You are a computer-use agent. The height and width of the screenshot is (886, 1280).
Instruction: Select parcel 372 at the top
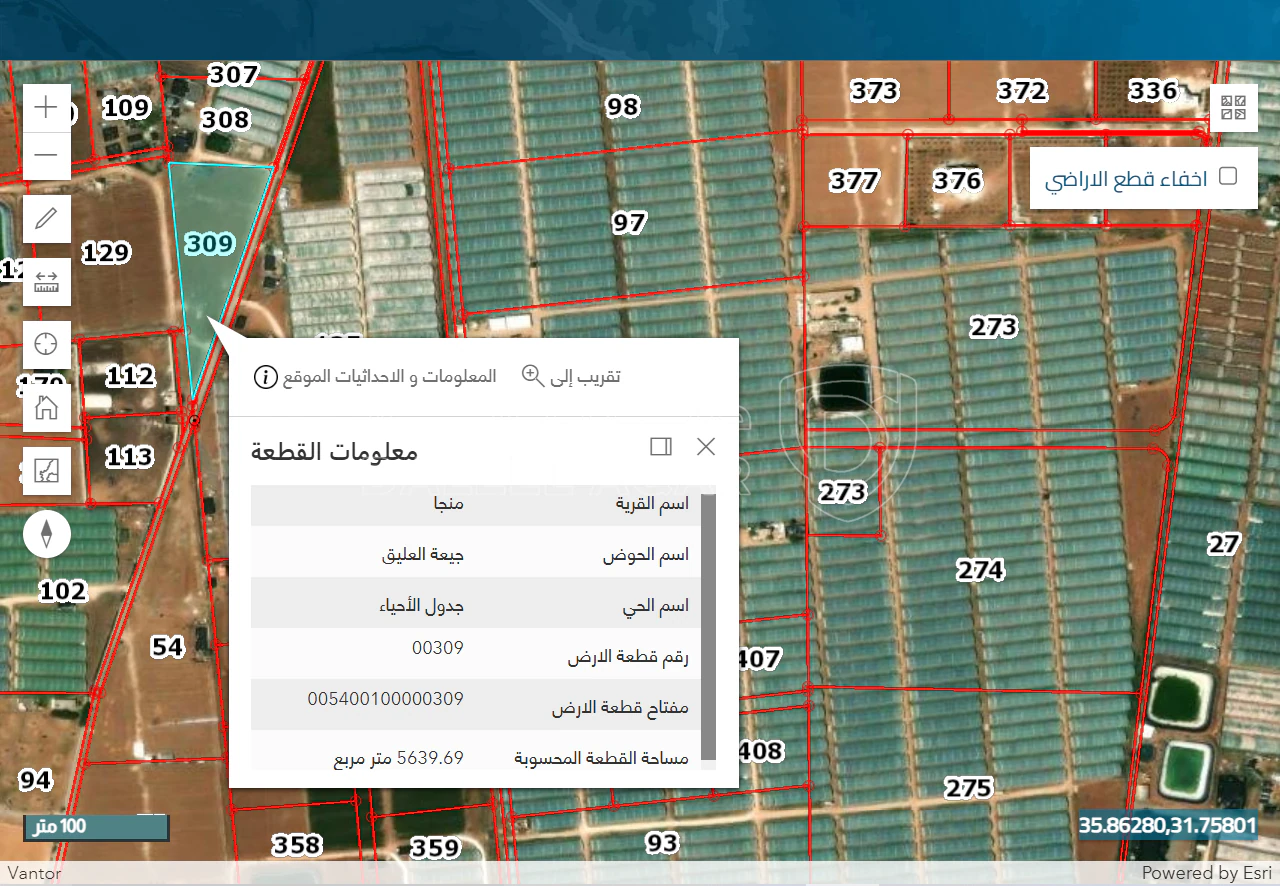click(1022, 91)
